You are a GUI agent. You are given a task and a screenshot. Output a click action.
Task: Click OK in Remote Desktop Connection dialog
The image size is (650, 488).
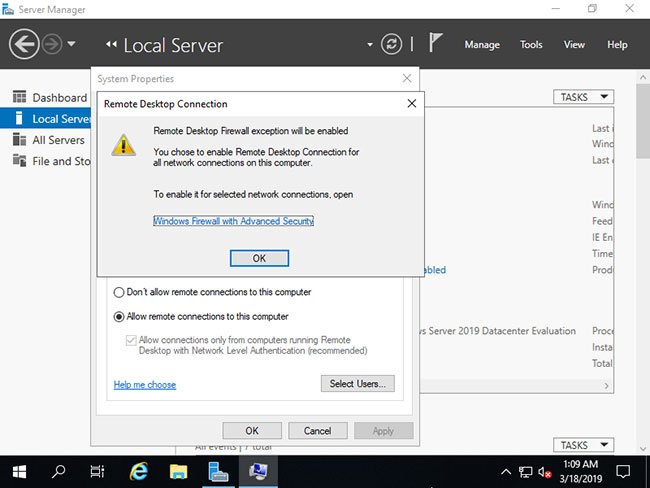coord(259,258)
